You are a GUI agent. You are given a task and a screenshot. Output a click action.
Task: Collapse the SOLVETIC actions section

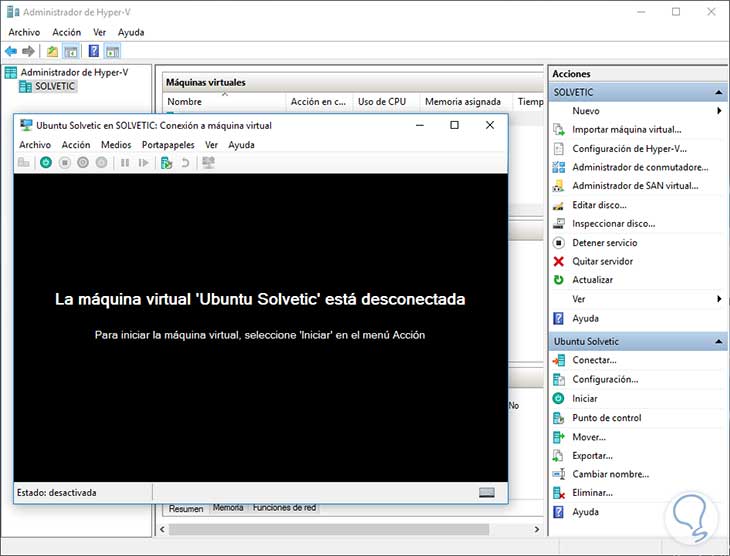(719, 92)
